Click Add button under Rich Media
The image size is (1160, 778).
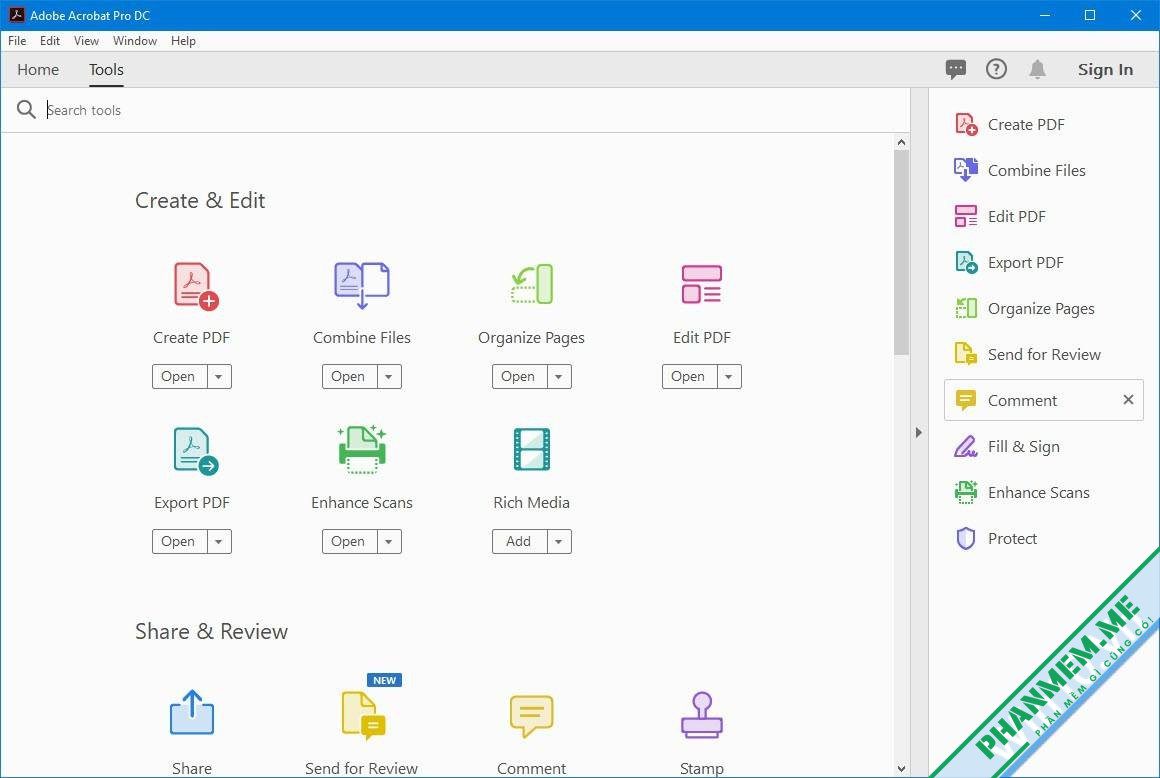pyautogui.click(x=520, y=541)
